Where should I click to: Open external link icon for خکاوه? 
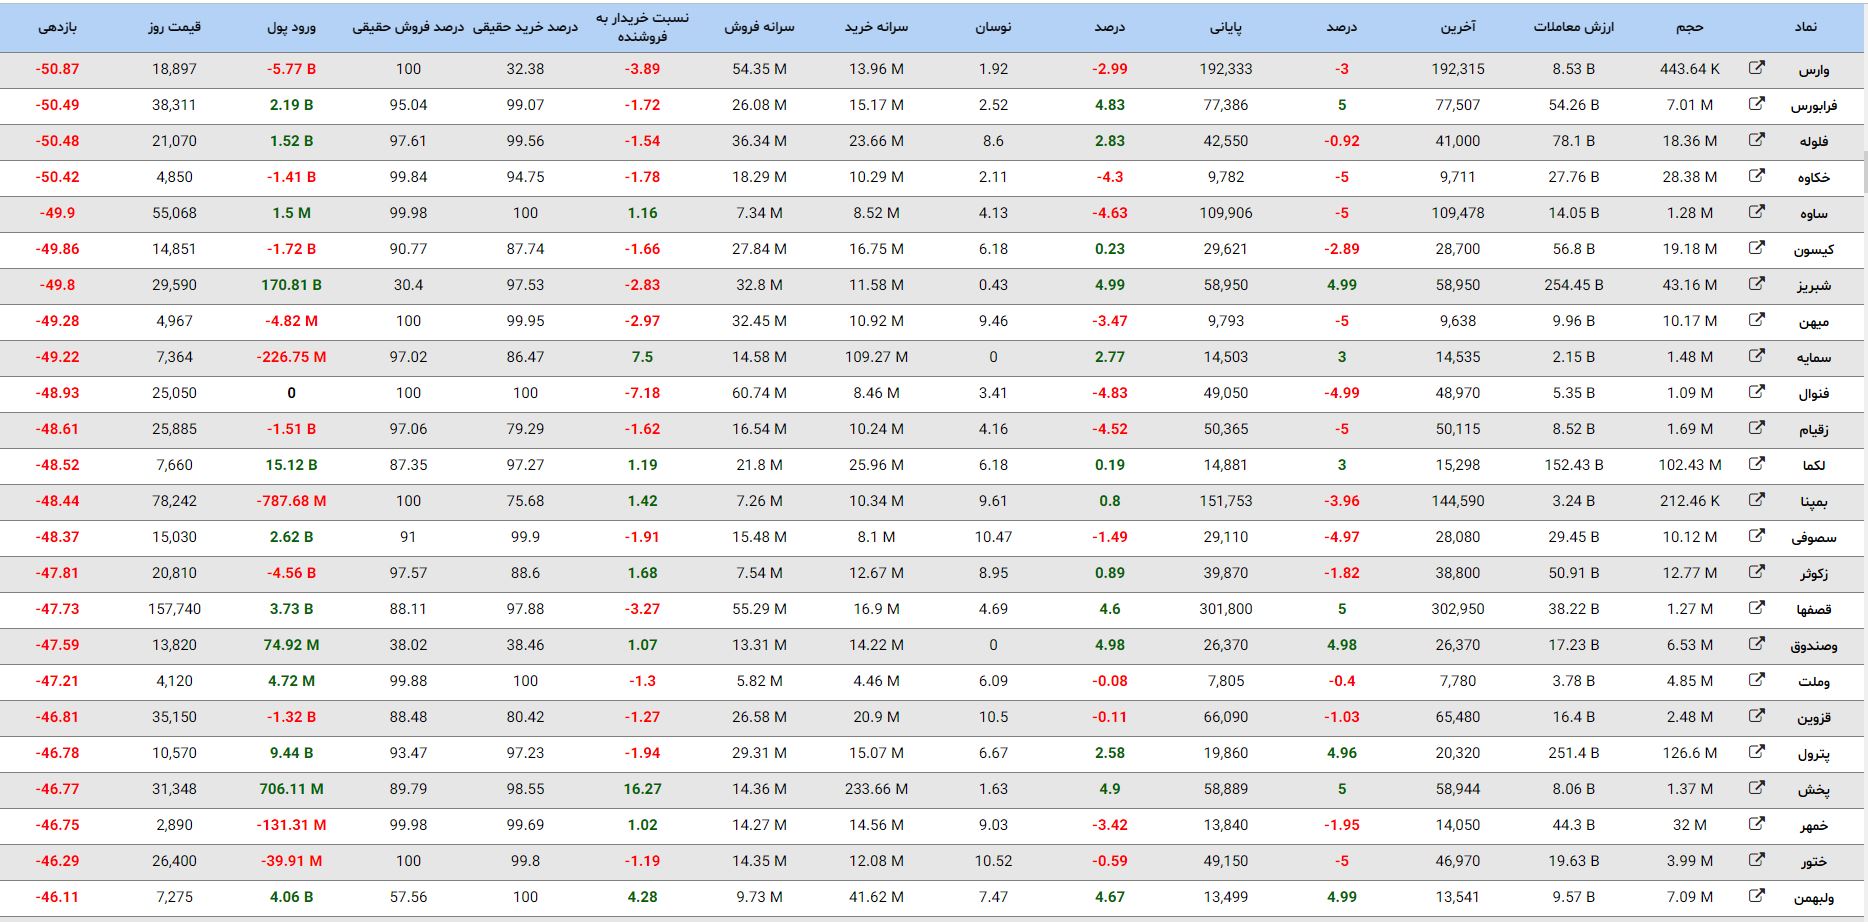[1757, 176]
